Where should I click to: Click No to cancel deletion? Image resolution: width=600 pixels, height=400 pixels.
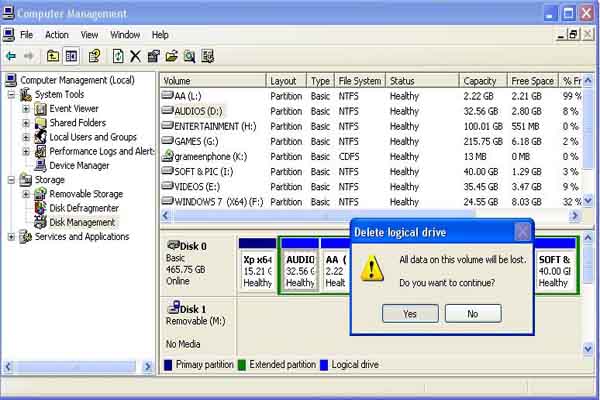472,313
